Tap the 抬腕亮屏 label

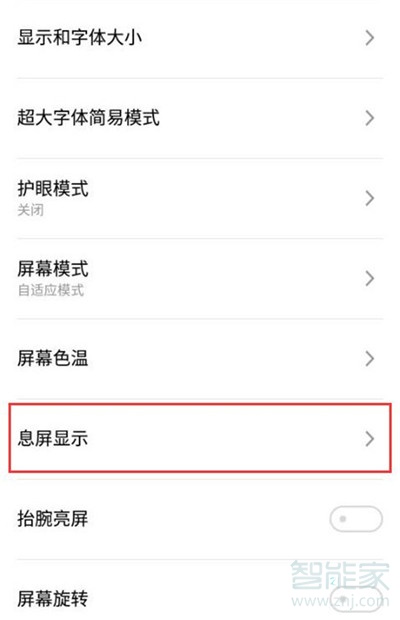tap(53, 519)
